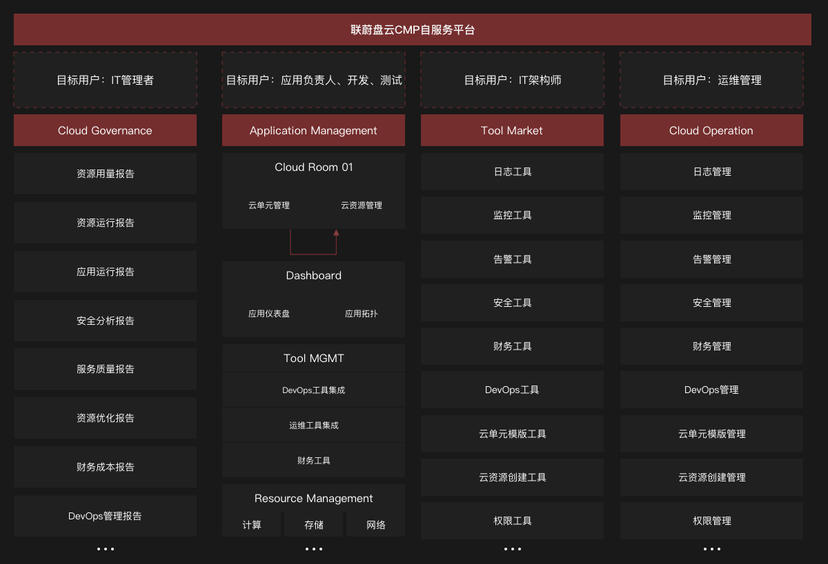The height and width of the screenshot is (564, 828).
Task: Open the Cloud Governance column header
Action: click(x=105, y=130)
